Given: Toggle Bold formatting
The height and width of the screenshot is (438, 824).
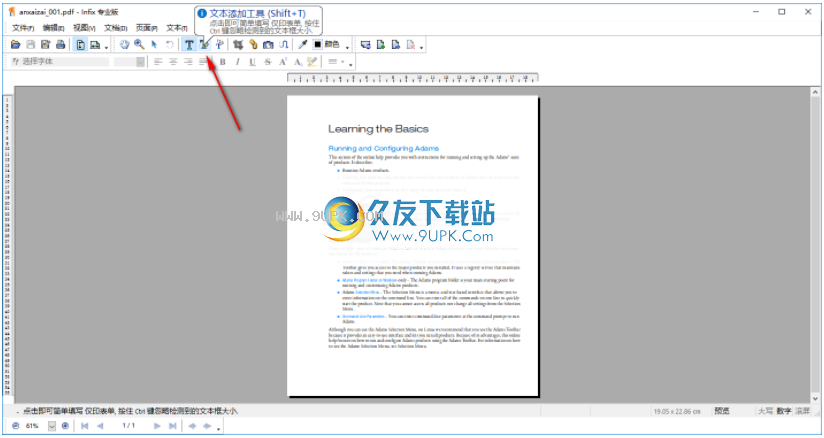Looking at the screenshot, I should pos(222,62).
